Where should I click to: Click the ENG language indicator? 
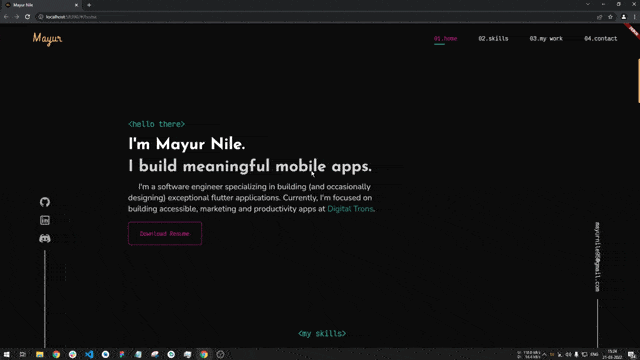point(594,354)
